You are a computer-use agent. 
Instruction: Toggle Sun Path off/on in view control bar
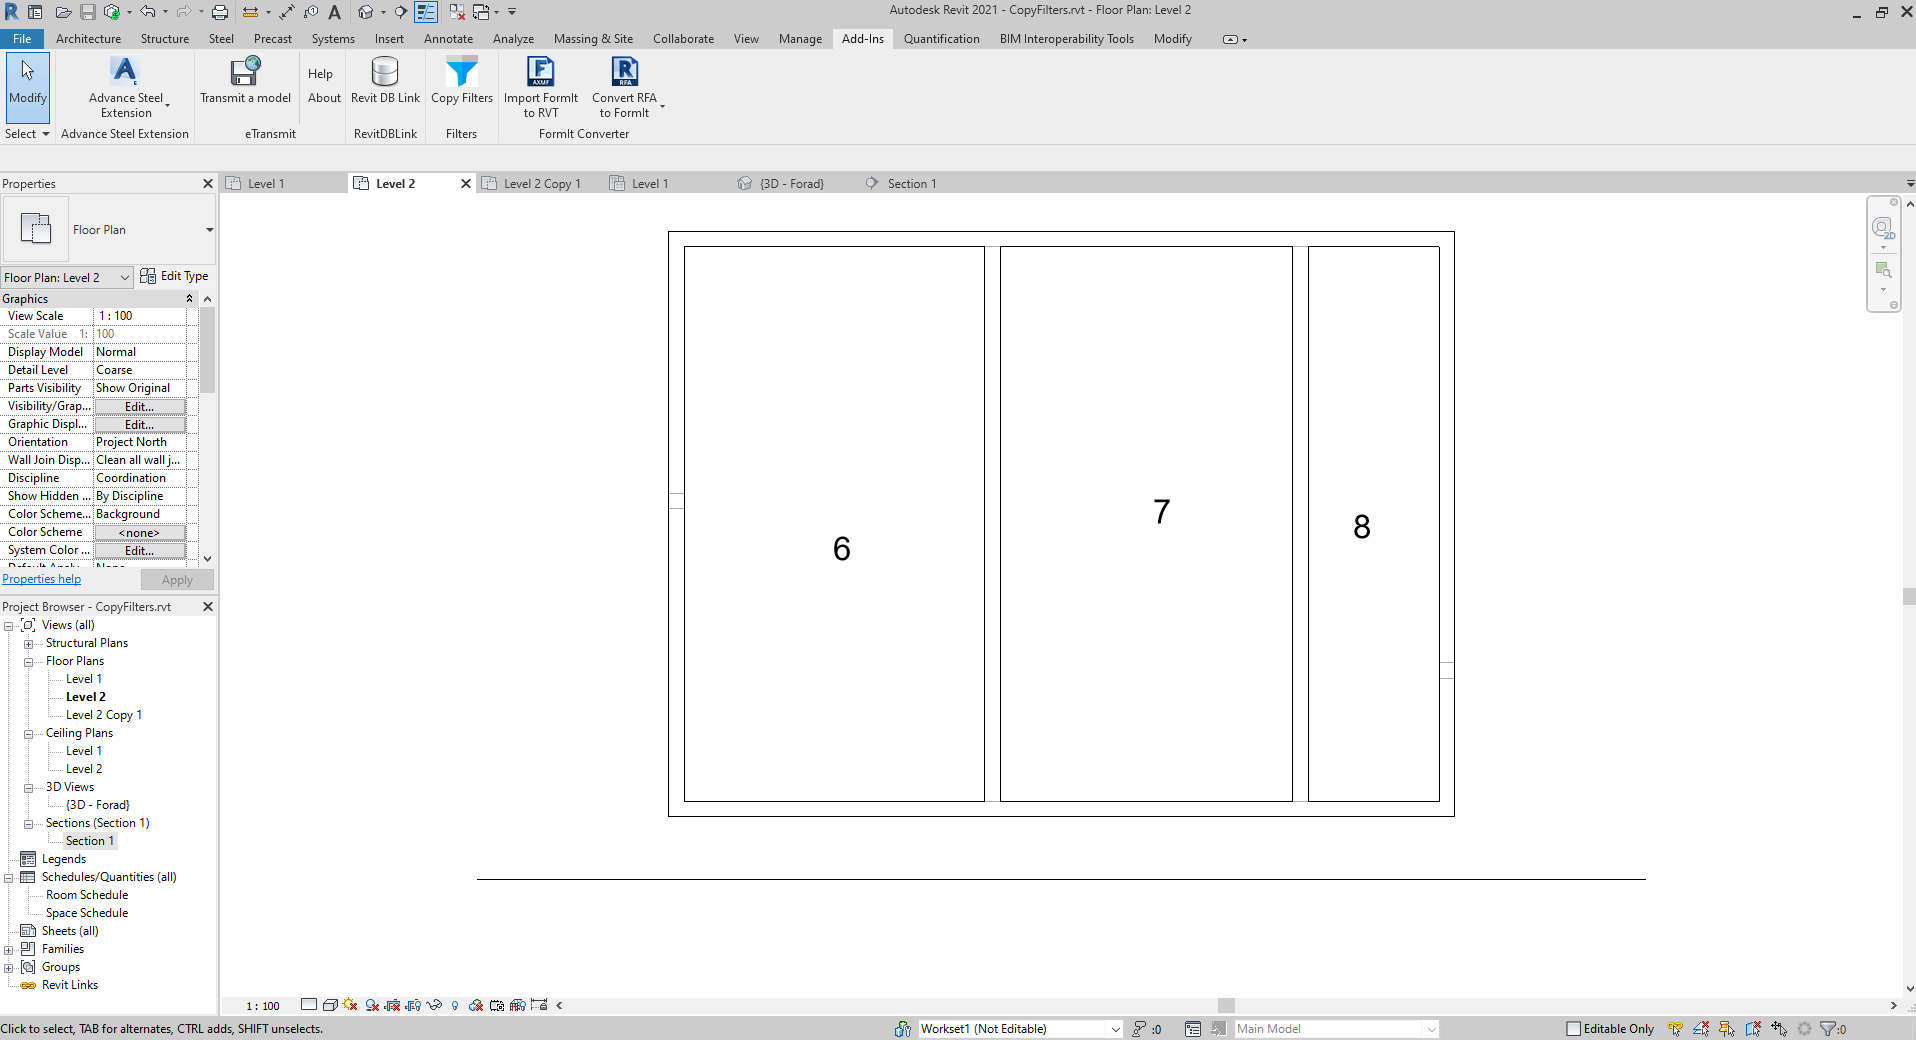[x=350, y=1005]
